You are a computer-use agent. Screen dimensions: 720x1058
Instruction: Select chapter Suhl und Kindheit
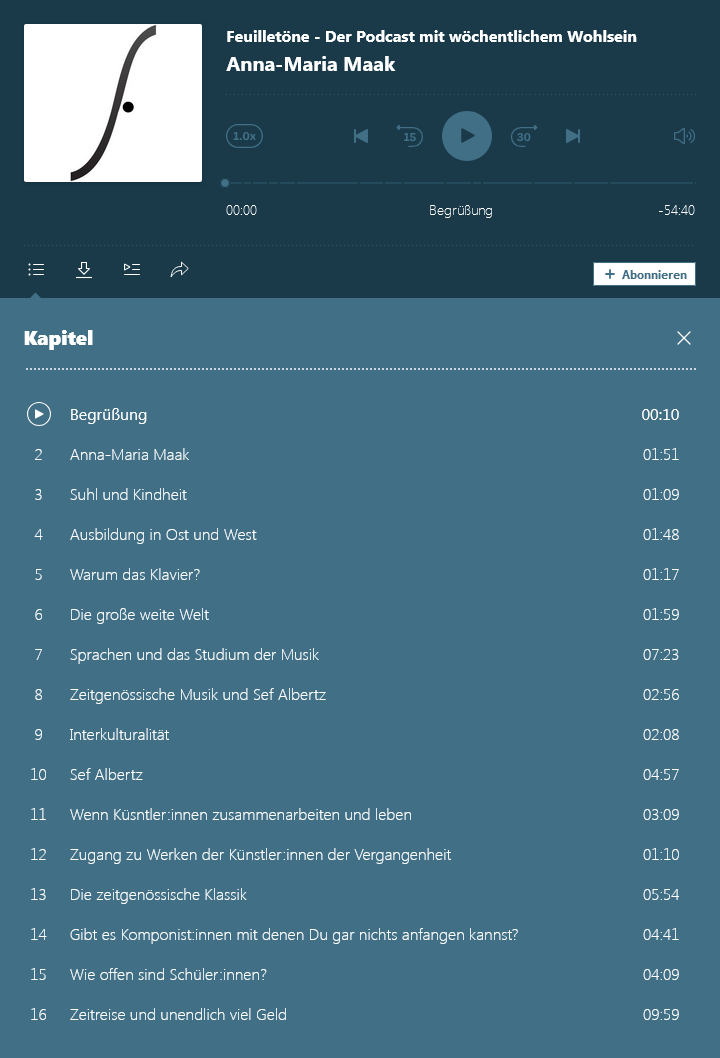pyautogui.click(x=128, y=494)
